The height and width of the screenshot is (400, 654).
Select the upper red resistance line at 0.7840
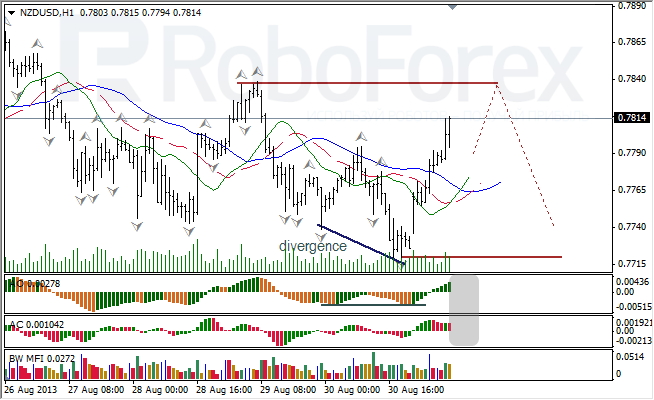367,83
